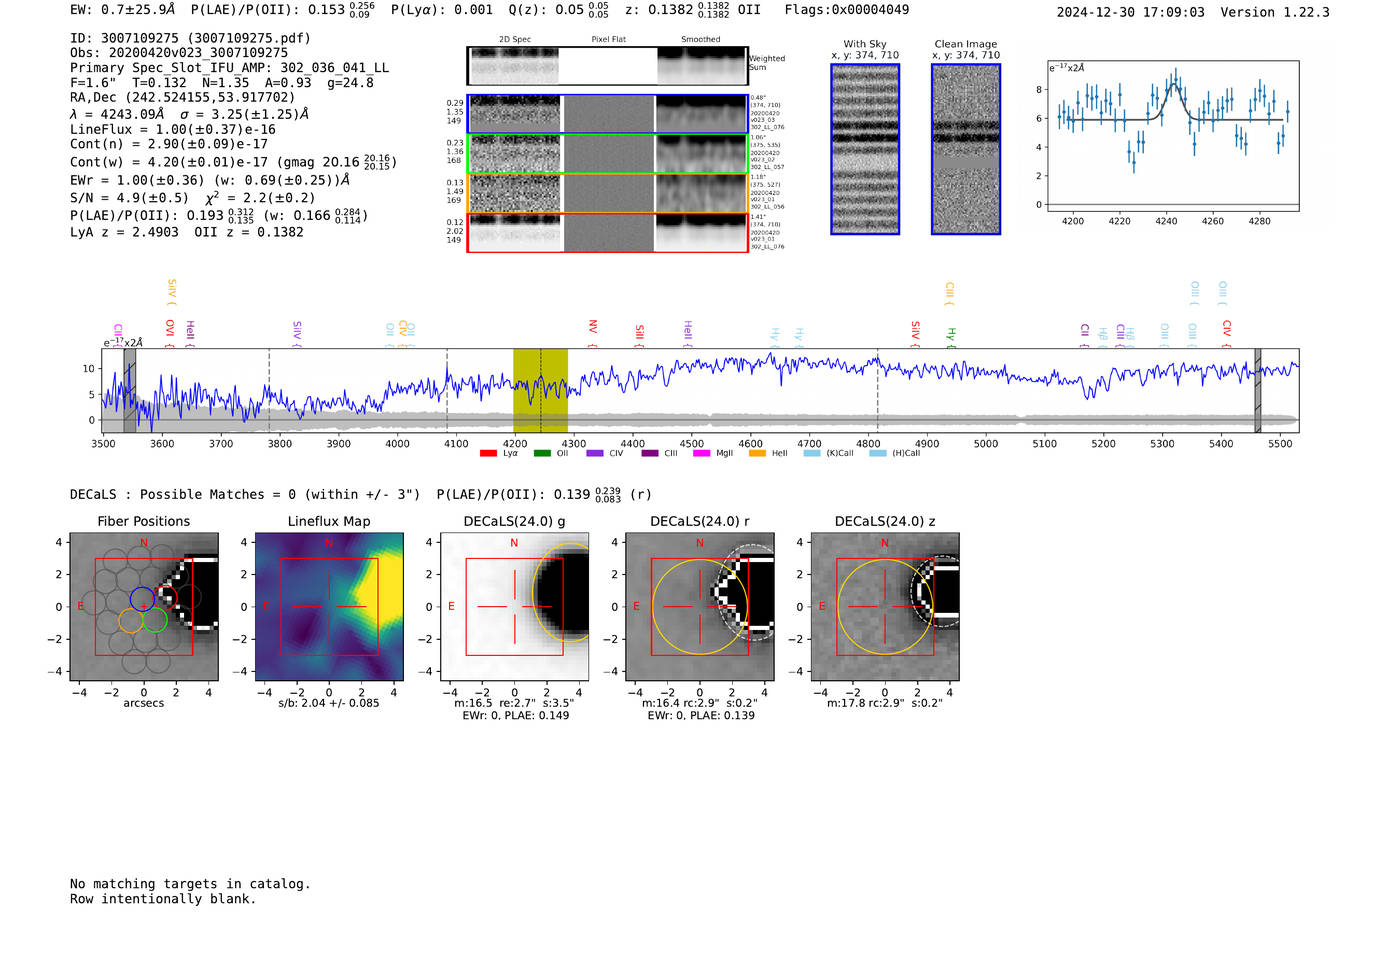Open the DECaLS(24.0) r cutout

[699, 607]
